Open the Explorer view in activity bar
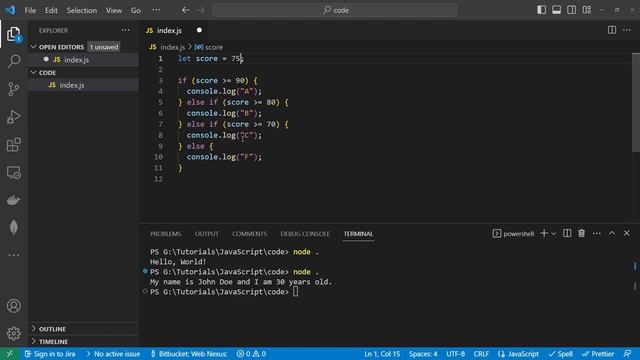The image size is (640, 360). point(13,34)
